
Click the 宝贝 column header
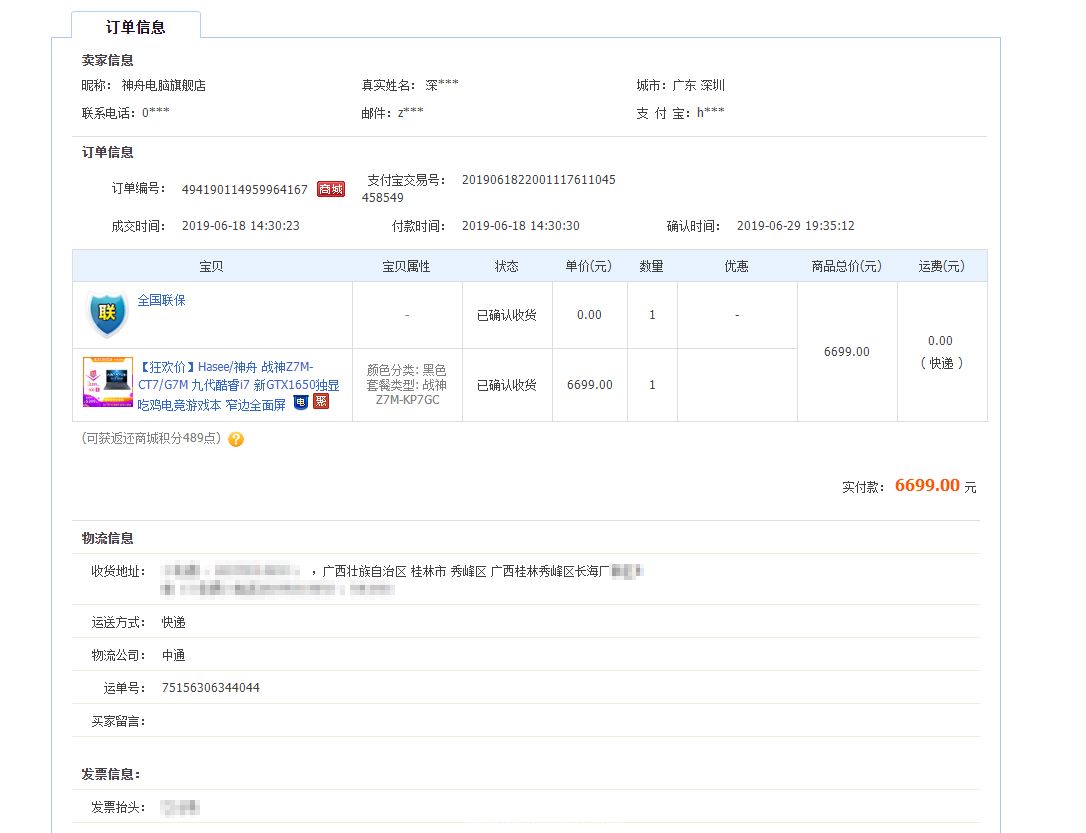point(211,267)
